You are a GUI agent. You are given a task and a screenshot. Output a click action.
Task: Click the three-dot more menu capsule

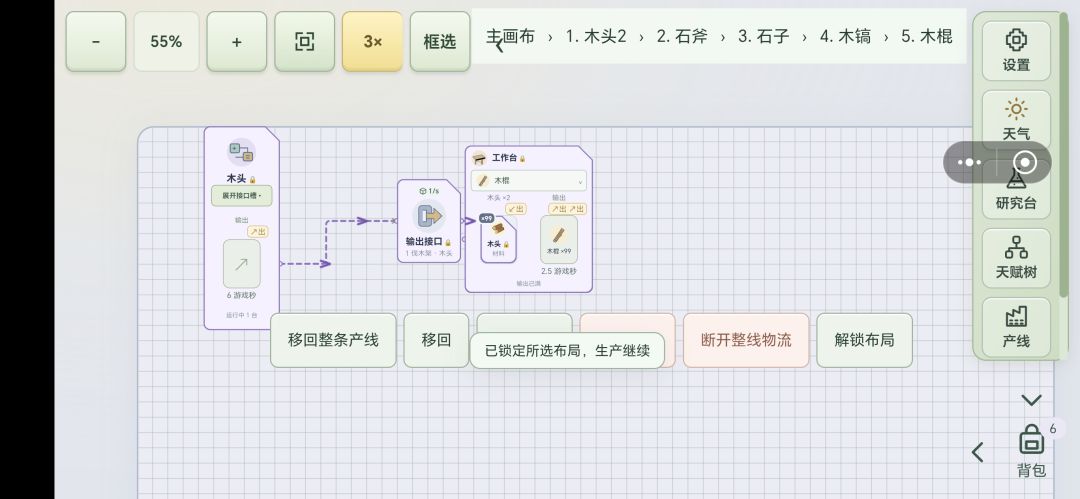[970, 163]
